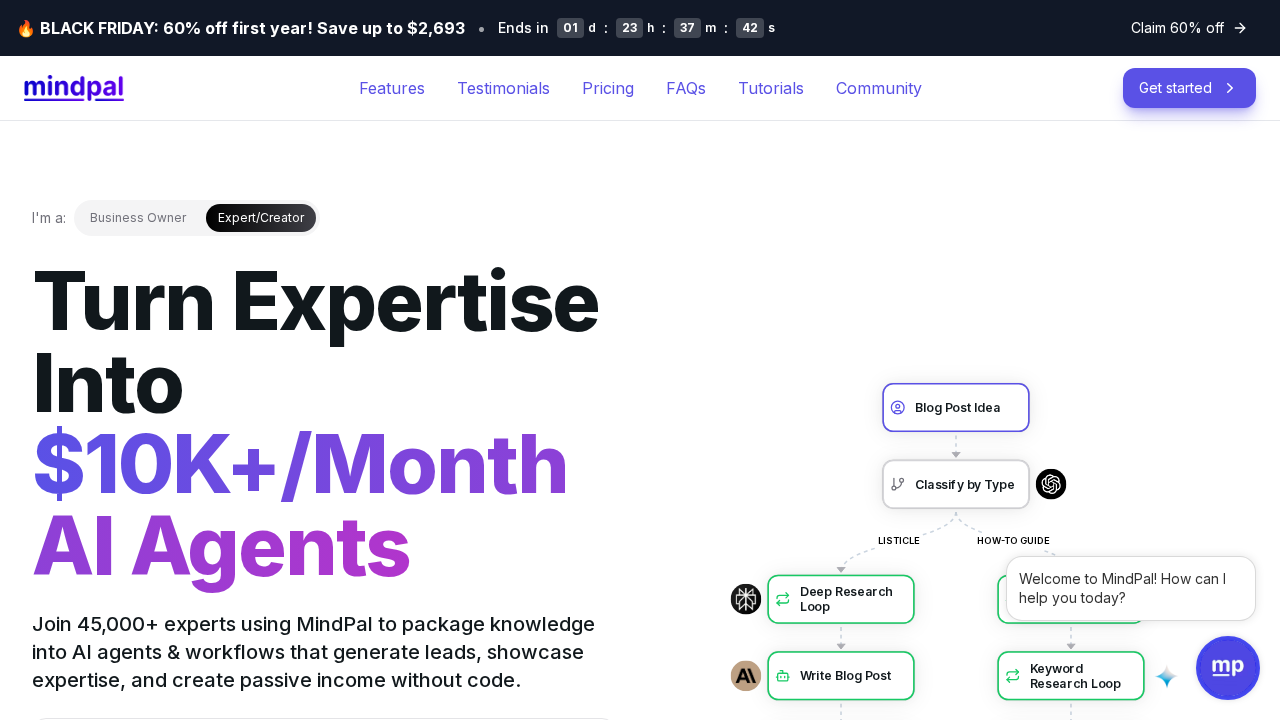Navigate to Community
The height and width of the screenshot is (720, 1280).
(x=878, y=88)
